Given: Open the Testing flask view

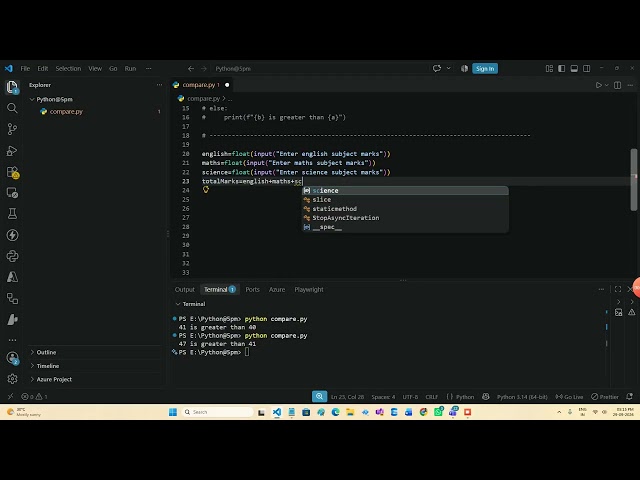Looking at the screenshot, I should click(12, 213).
